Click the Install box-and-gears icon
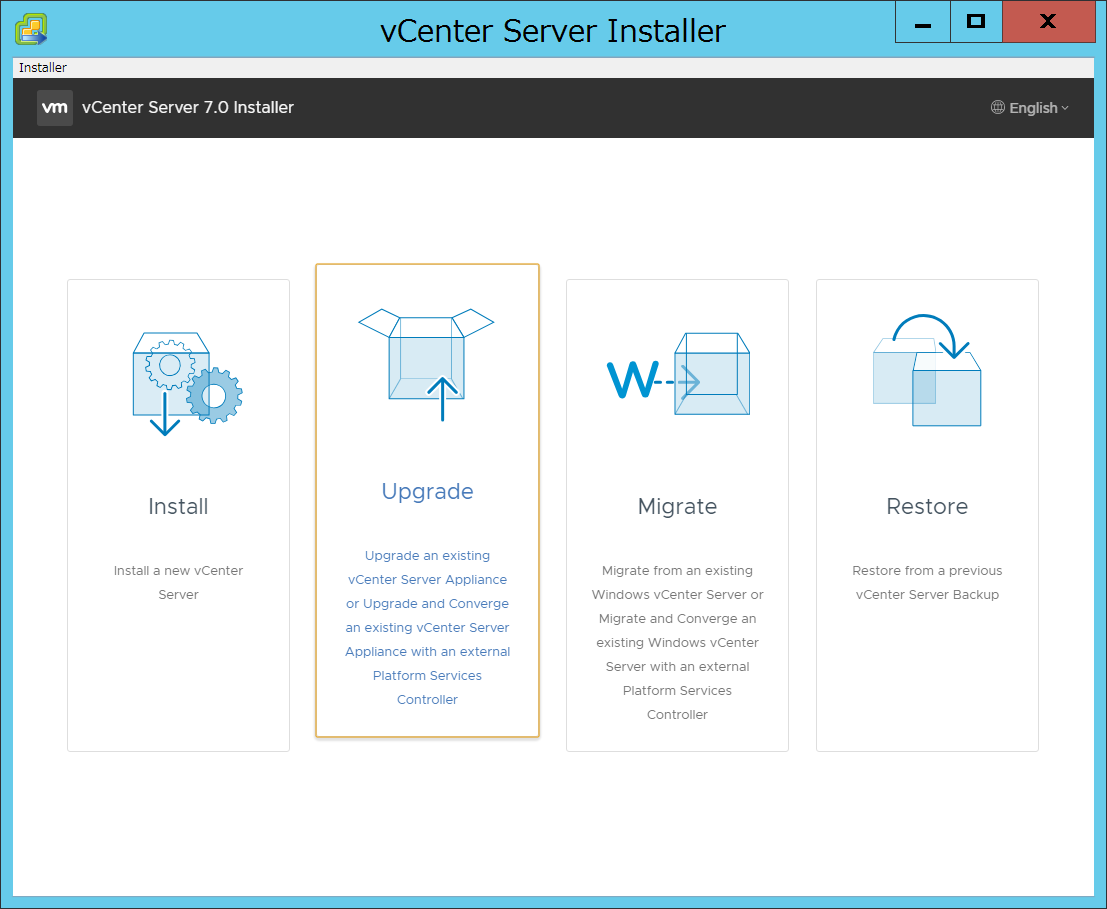Image resolution: width=1107 pixels, height=909 pixels. point(188,383)
